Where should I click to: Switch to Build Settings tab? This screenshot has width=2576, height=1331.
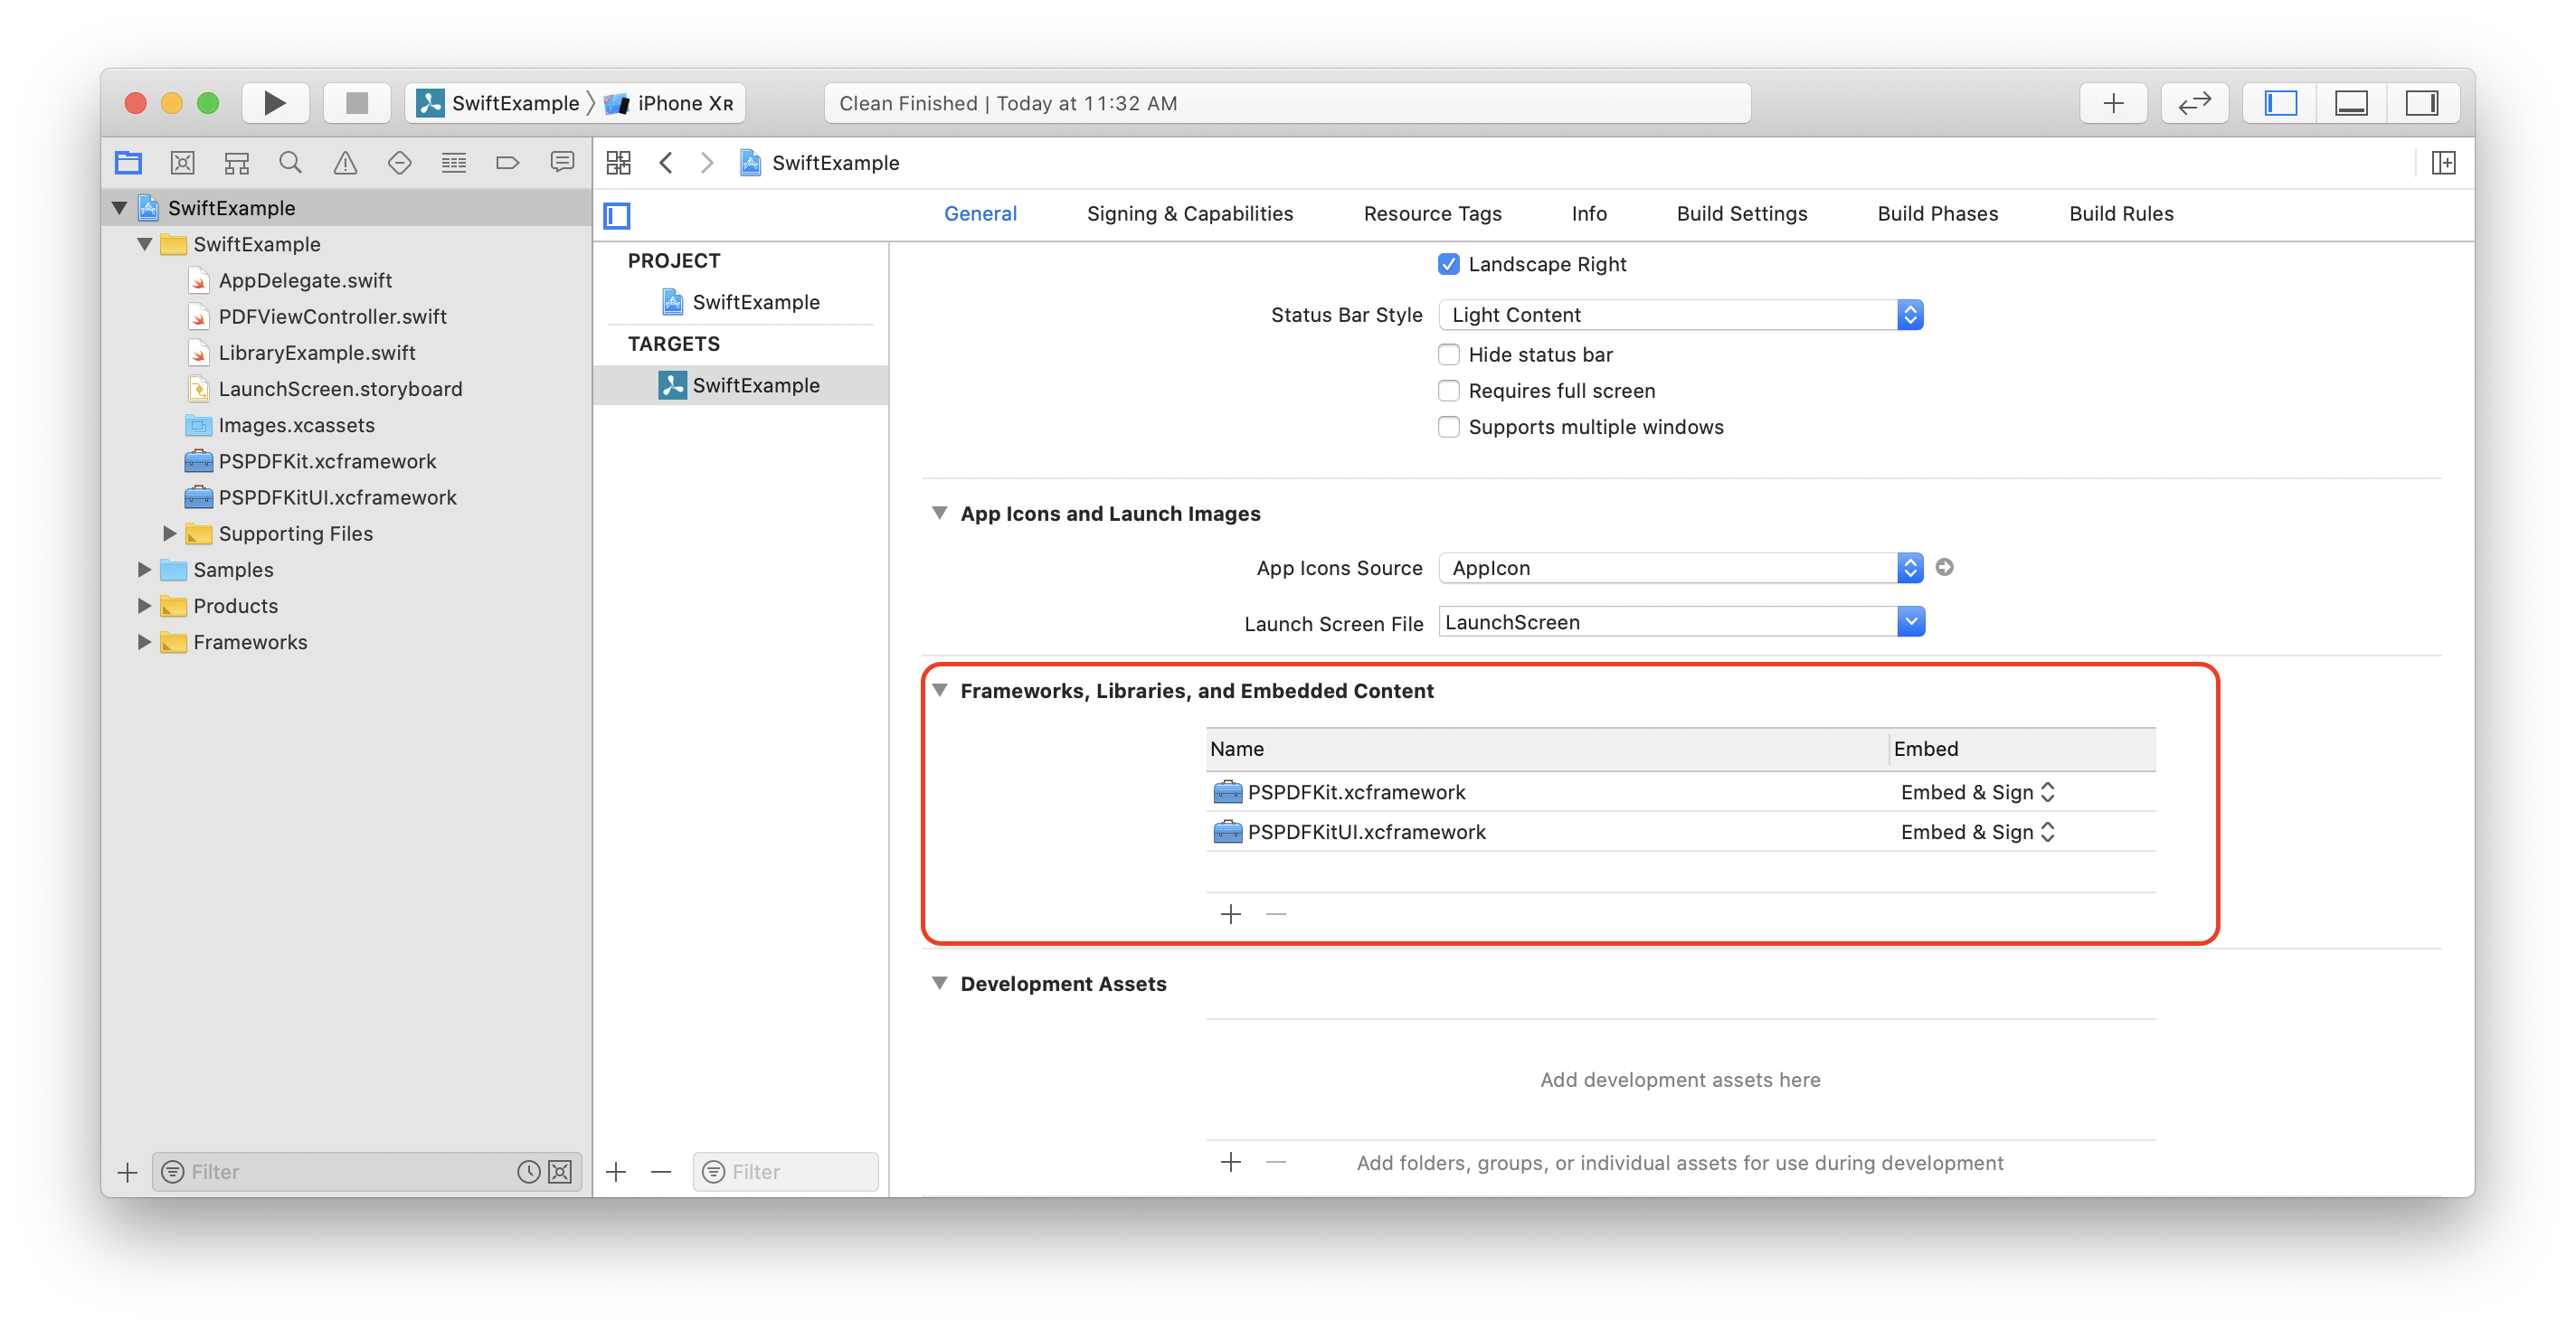(x=1741, y=214)
